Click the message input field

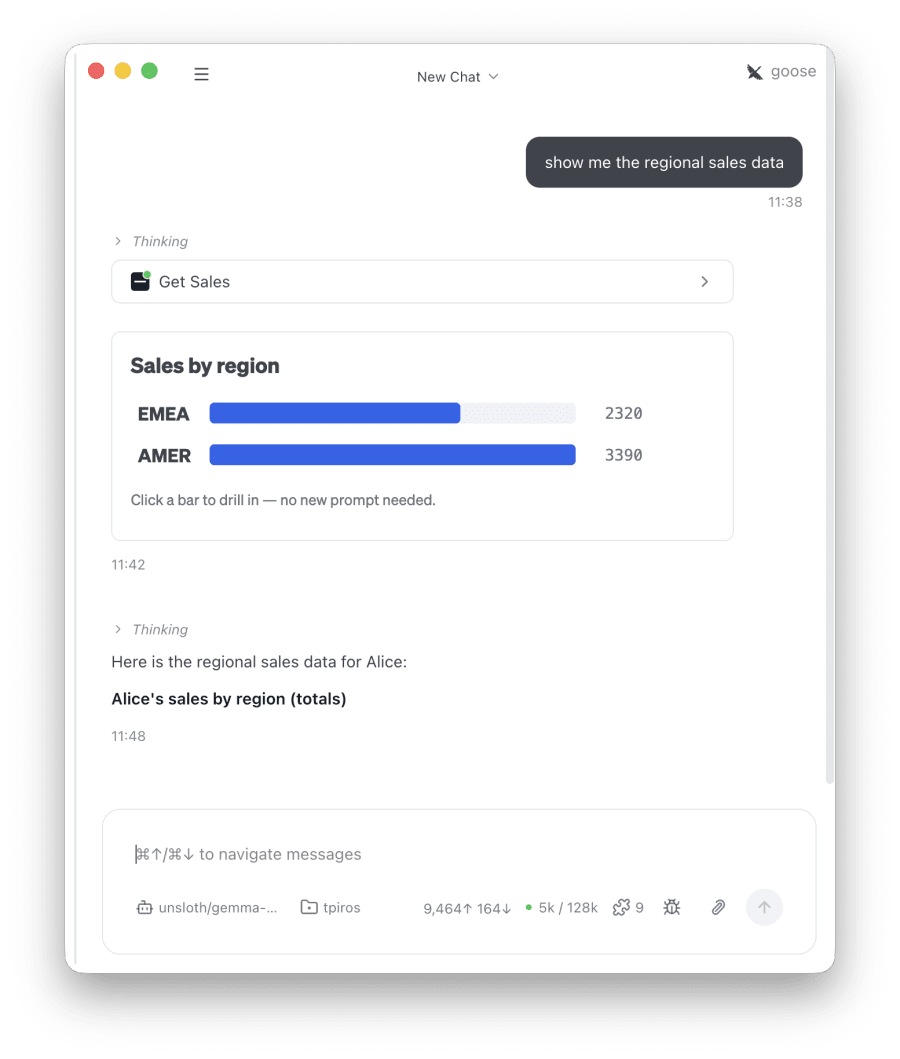click(x=459, y=854)
